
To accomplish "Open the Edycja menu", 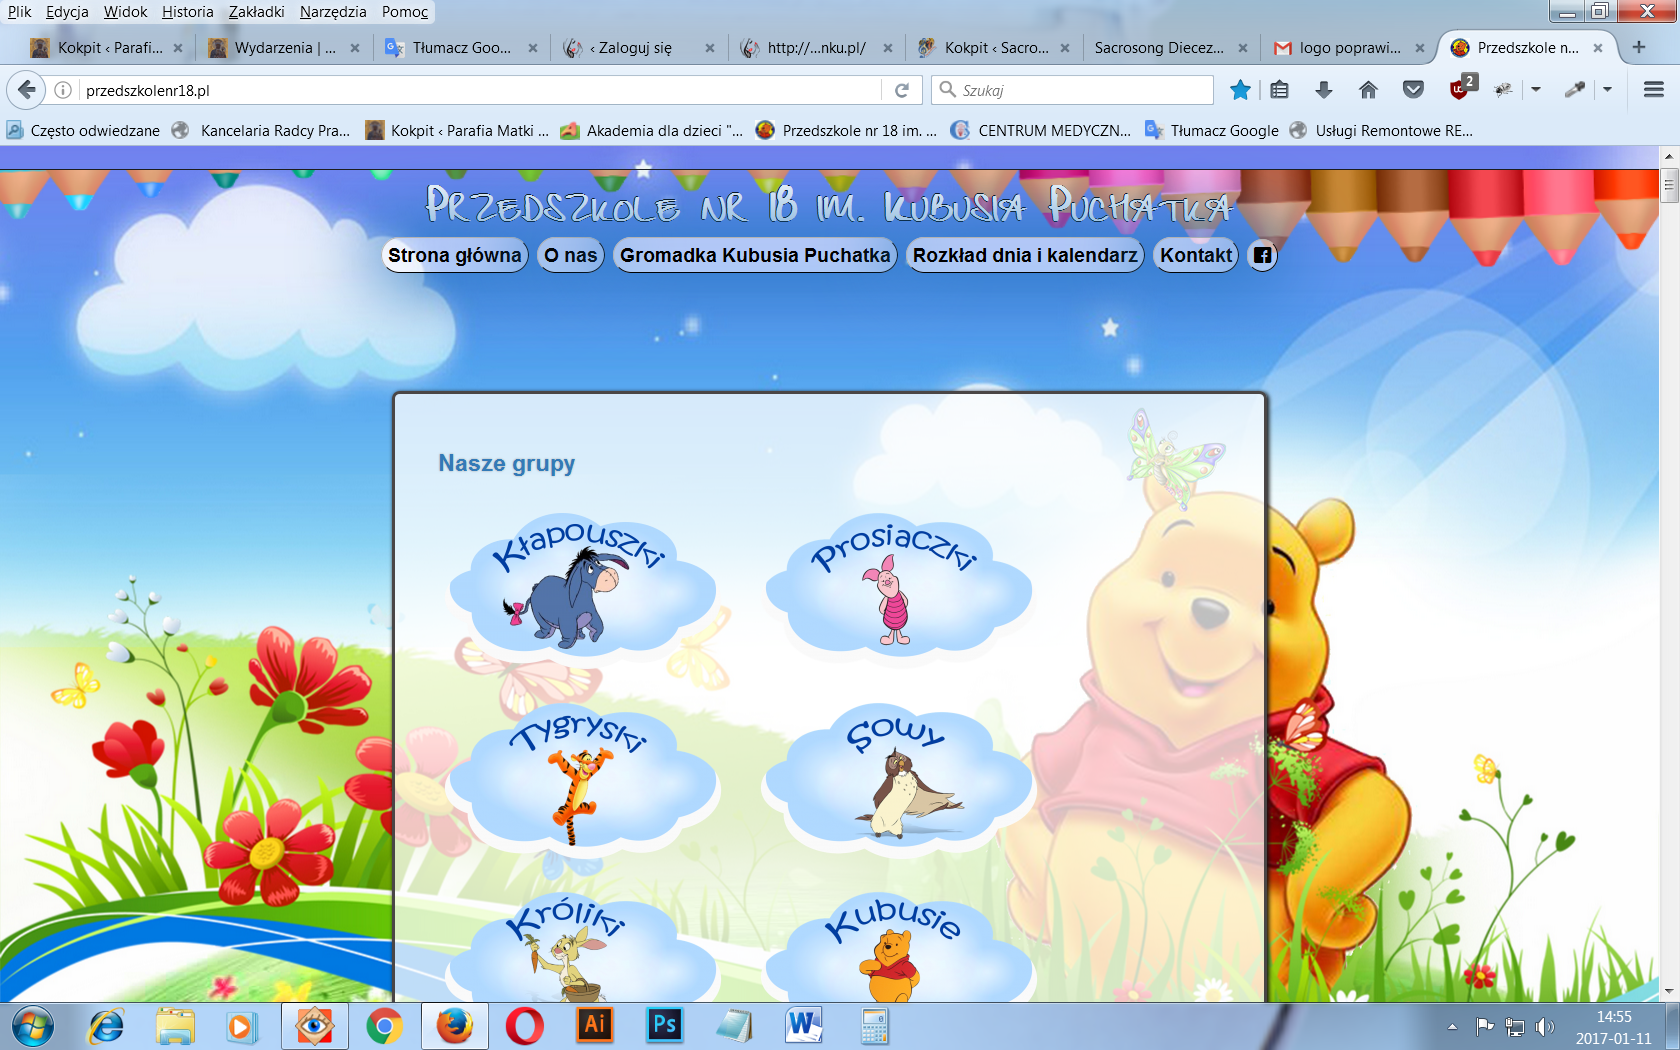I will 67,12.
